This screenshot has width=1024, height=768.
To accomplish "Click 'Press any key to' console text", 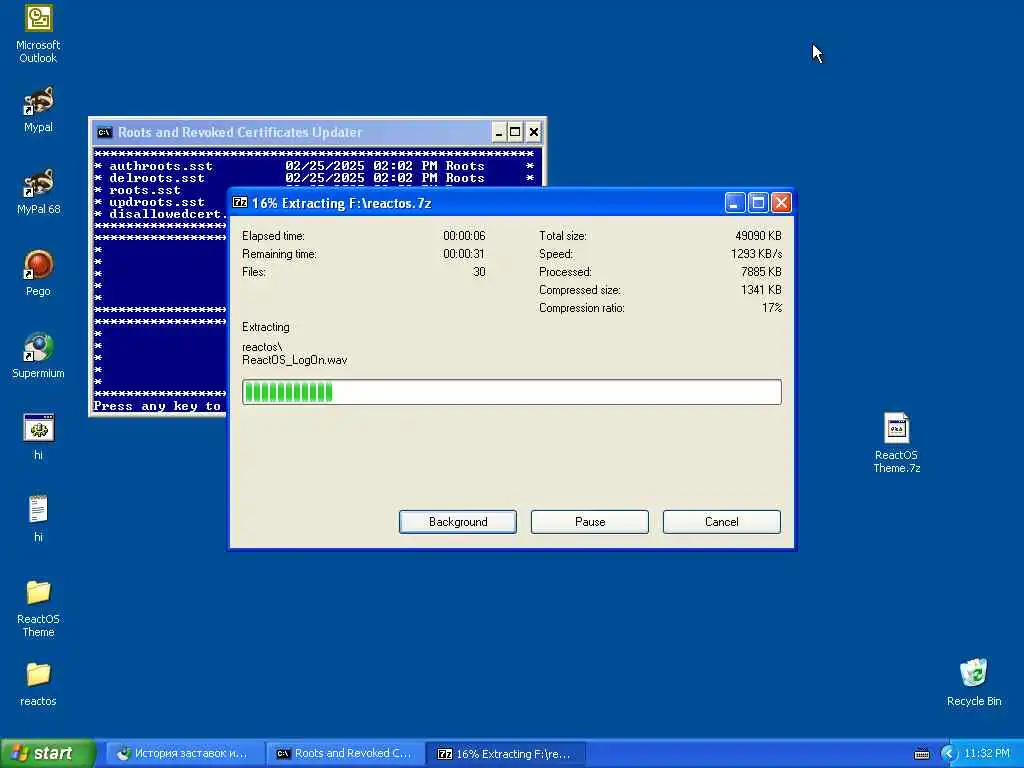I will pyautogui.click(x=157, y=406).
